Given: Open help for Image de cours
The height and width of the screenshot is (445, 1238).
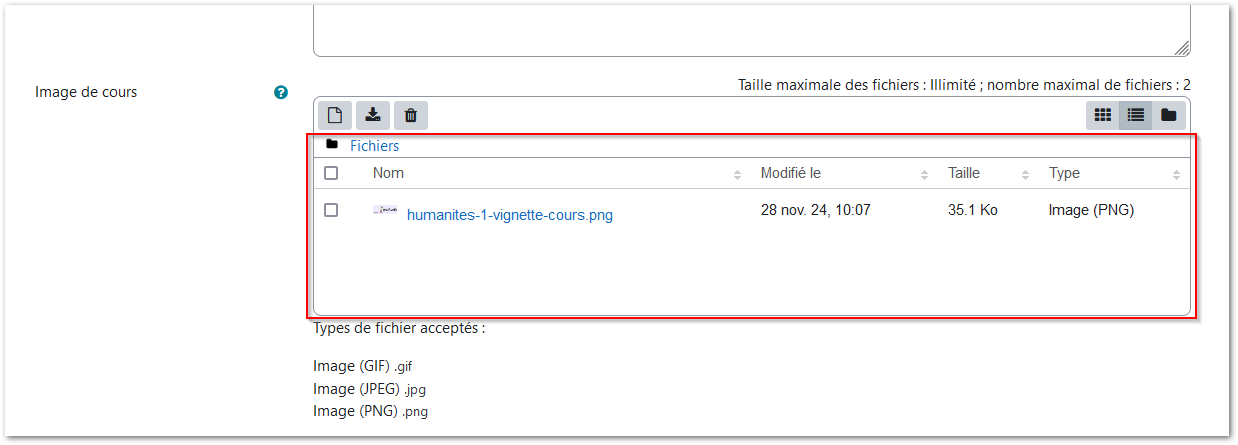Looking at the screenshot, I should coord(281,92).
